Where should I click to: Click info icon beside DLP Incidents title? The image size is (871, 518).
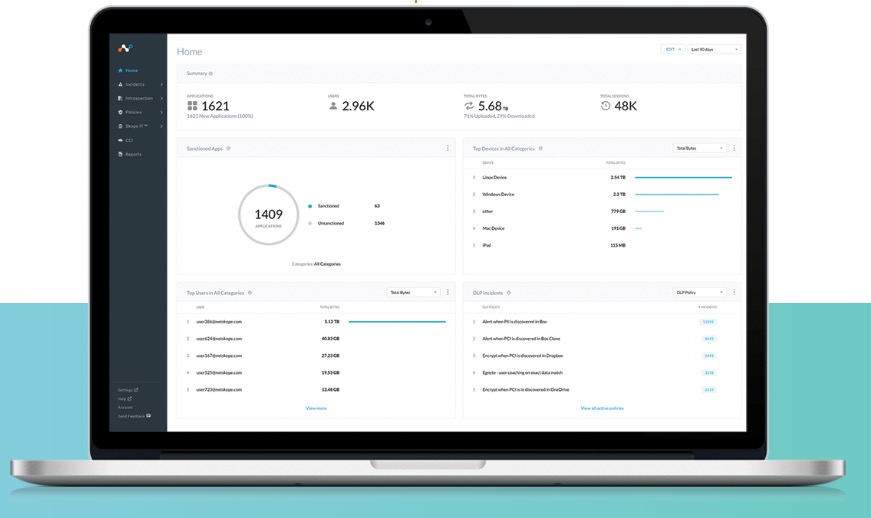click(x=509, y=293)
